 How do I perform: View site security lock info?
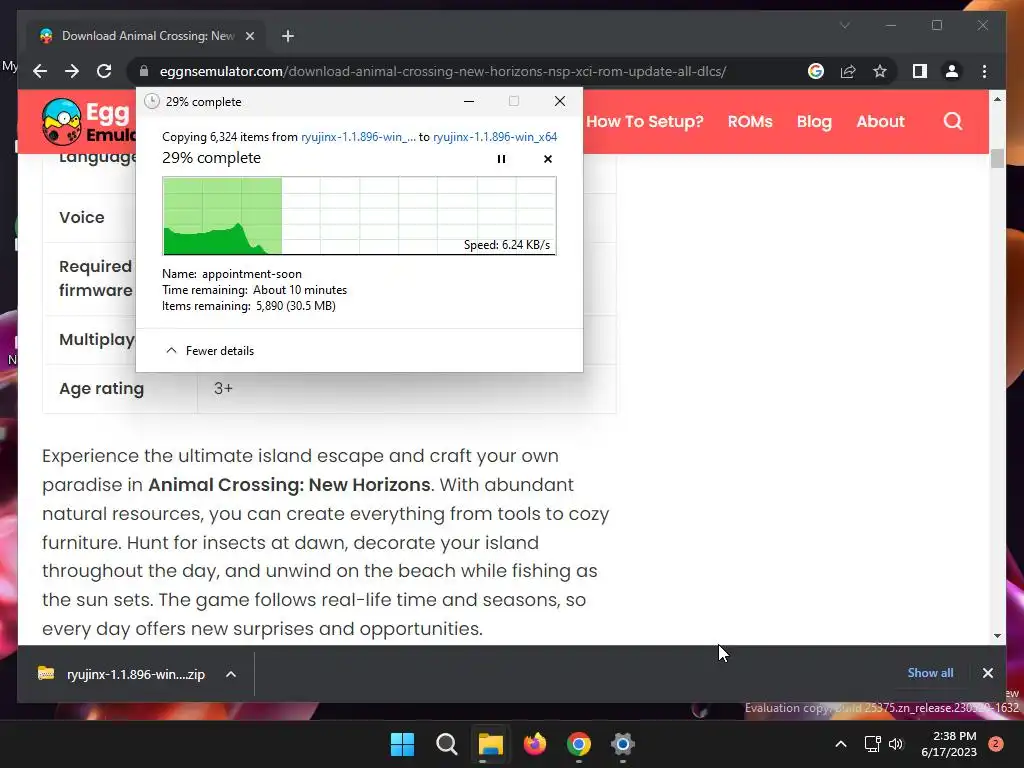pyautogui.click(x=144, y=71)
